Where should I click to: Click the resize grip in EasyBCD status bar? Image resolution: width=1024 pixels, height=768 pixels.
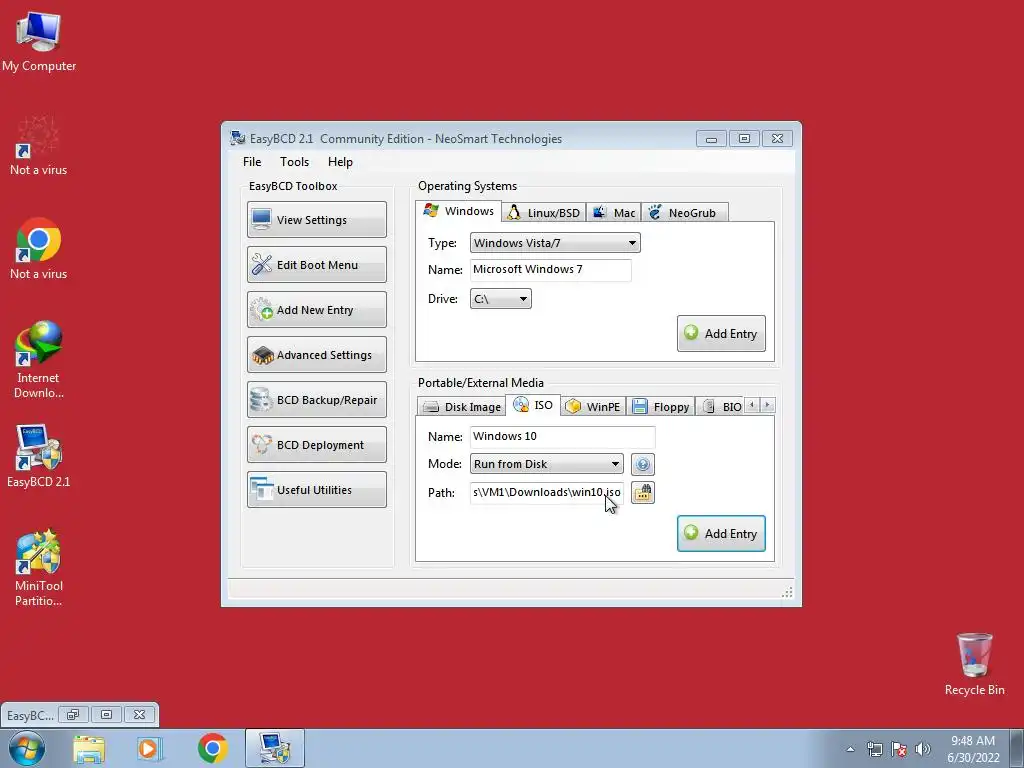click(787, 592)
